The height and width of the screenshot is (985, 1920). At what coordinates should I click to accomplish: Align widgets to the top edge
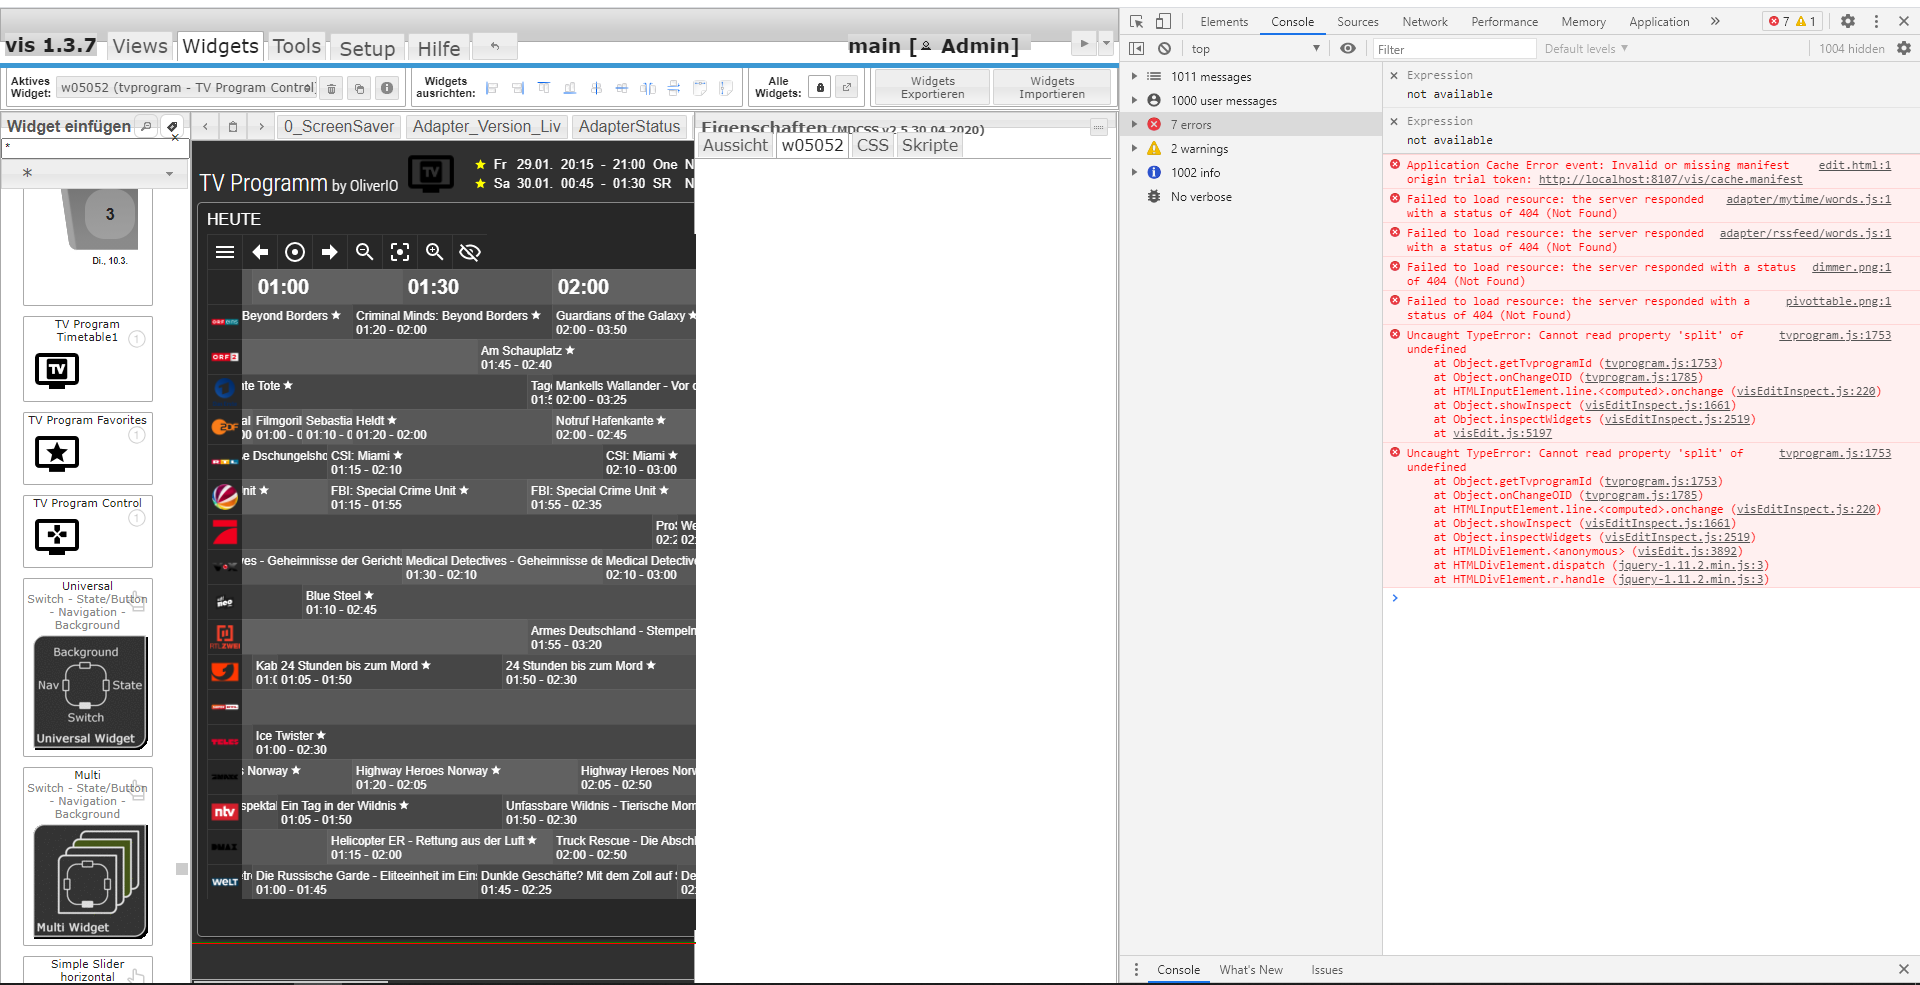point(544,88)
